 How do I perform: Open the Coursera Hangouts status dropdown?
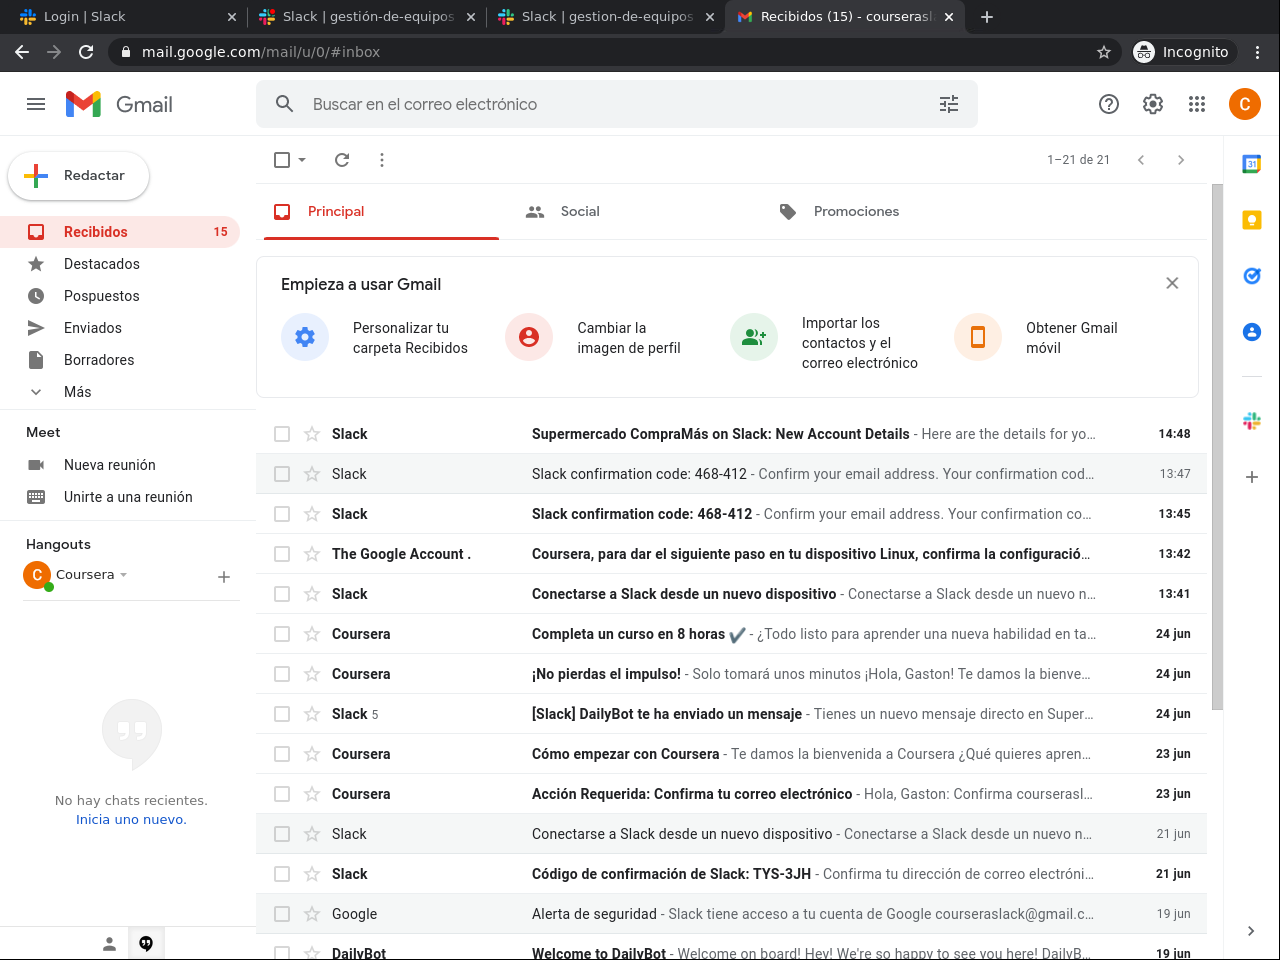[x=124, y=575]
